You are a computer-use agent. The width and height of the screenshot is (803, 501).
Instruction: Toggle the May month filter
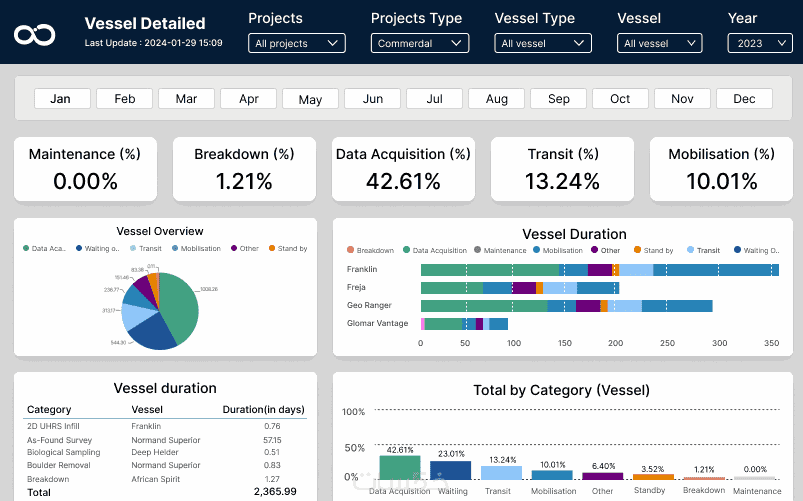(310, 99)
